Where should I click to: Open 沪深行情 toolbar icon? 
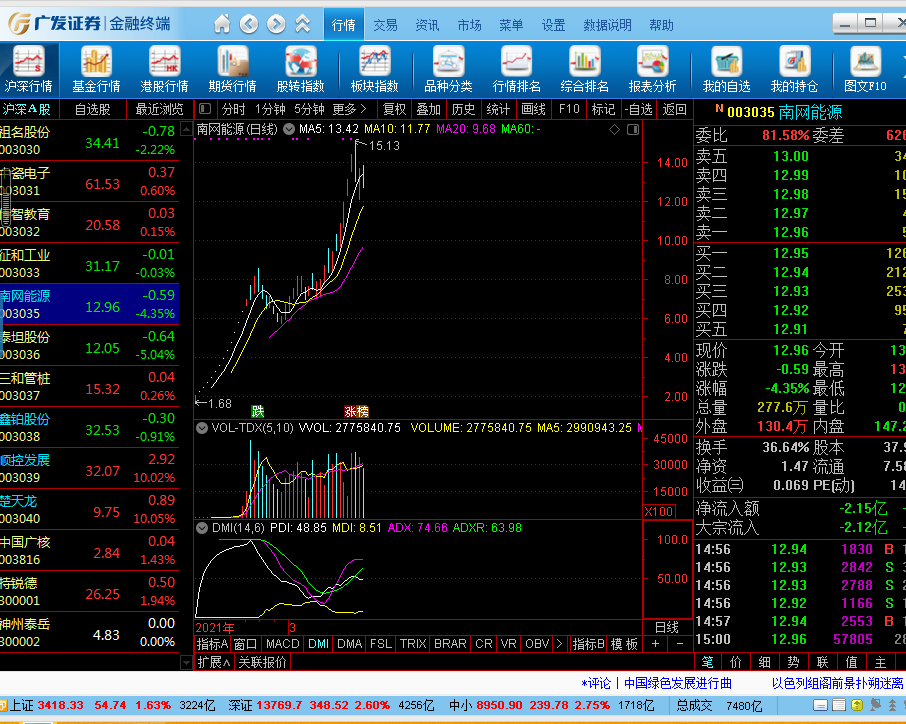[28, 70]
